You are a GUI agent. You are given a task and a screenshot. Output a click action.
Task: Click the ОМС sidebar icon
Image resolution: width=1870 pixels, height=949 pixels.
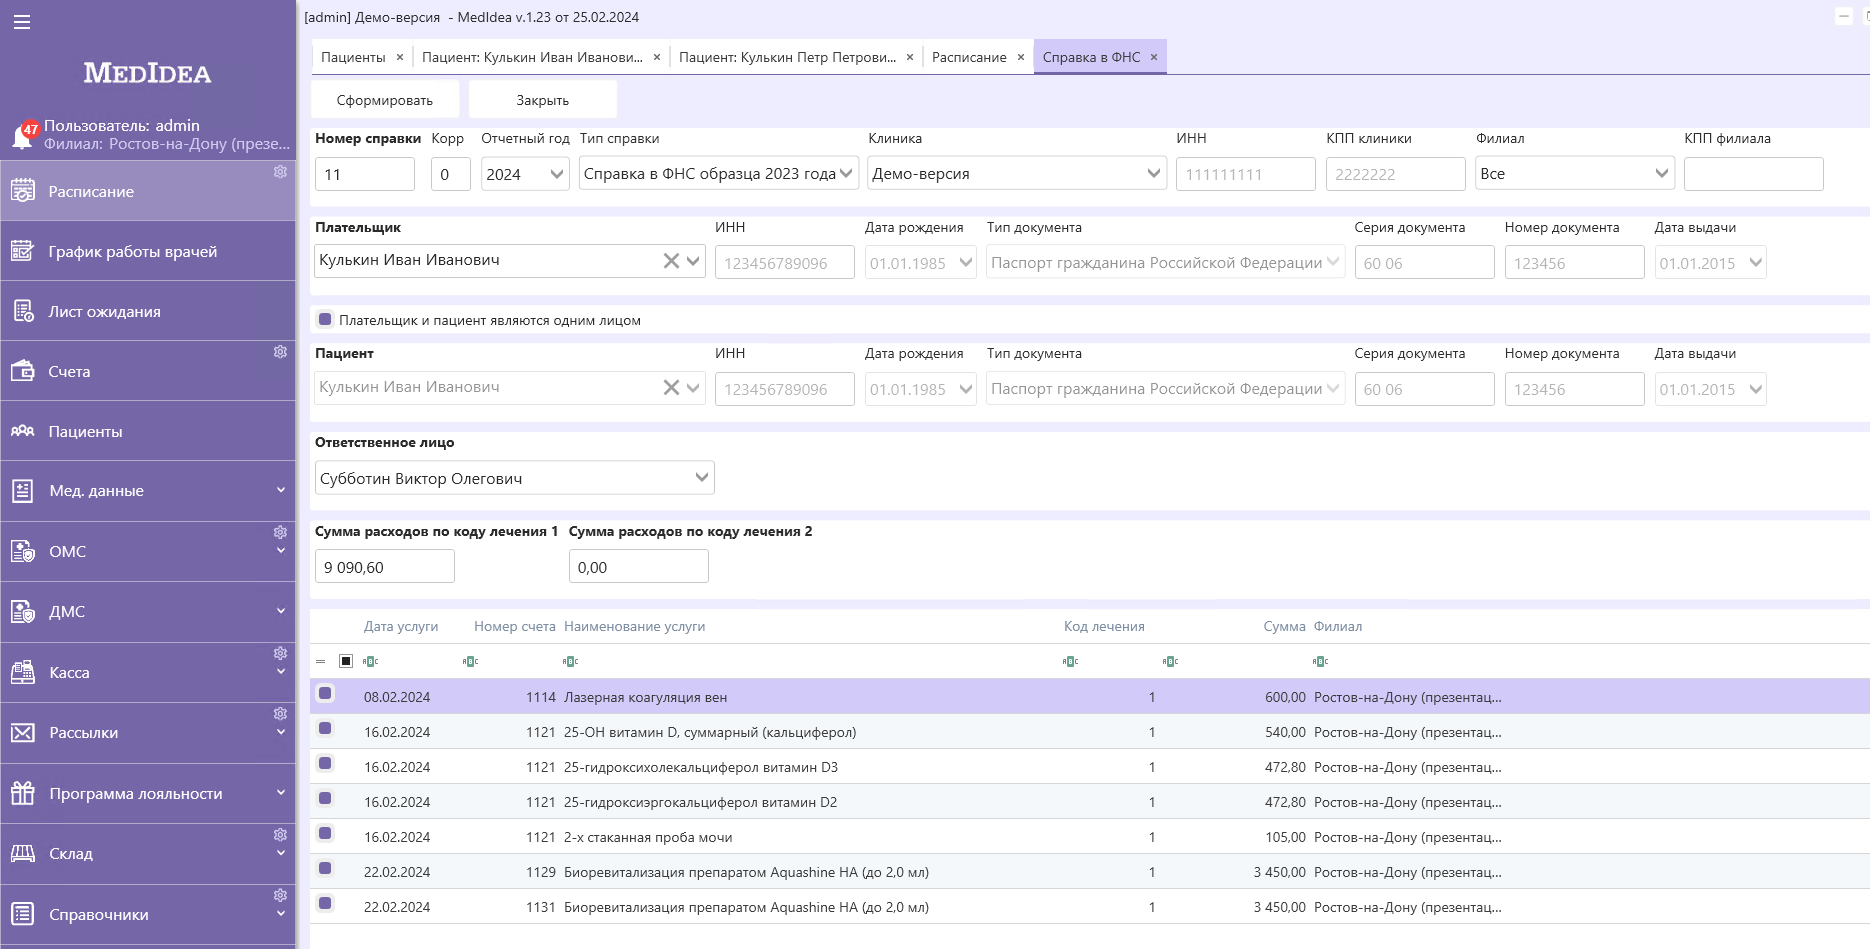pos(23,551)
